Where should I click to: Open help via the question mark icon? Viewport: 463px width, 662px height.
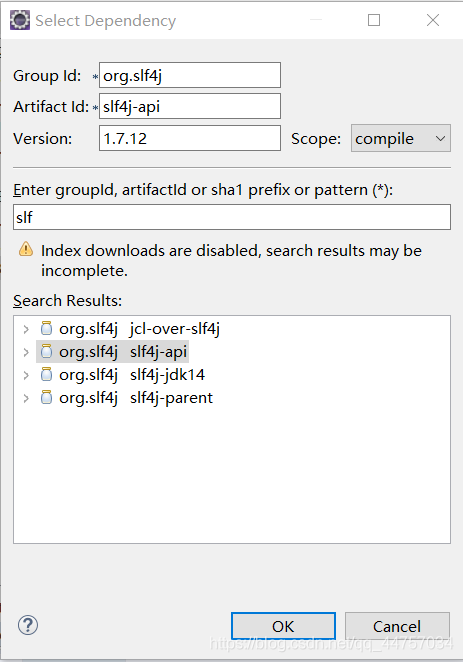(x=28, y=625)
